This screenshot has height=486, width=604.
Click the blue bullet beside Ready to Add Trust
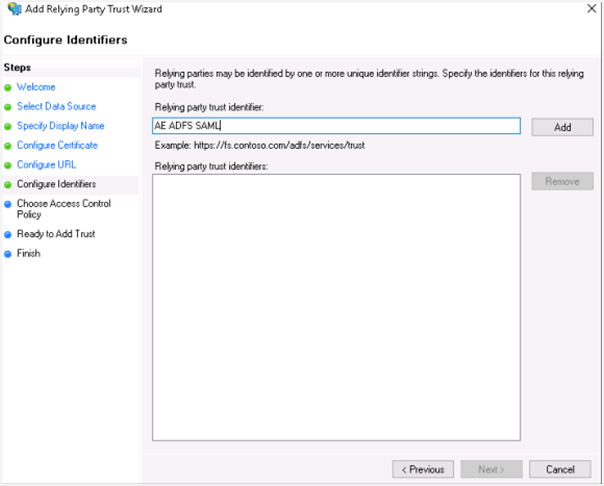click(x=8, y=235)
